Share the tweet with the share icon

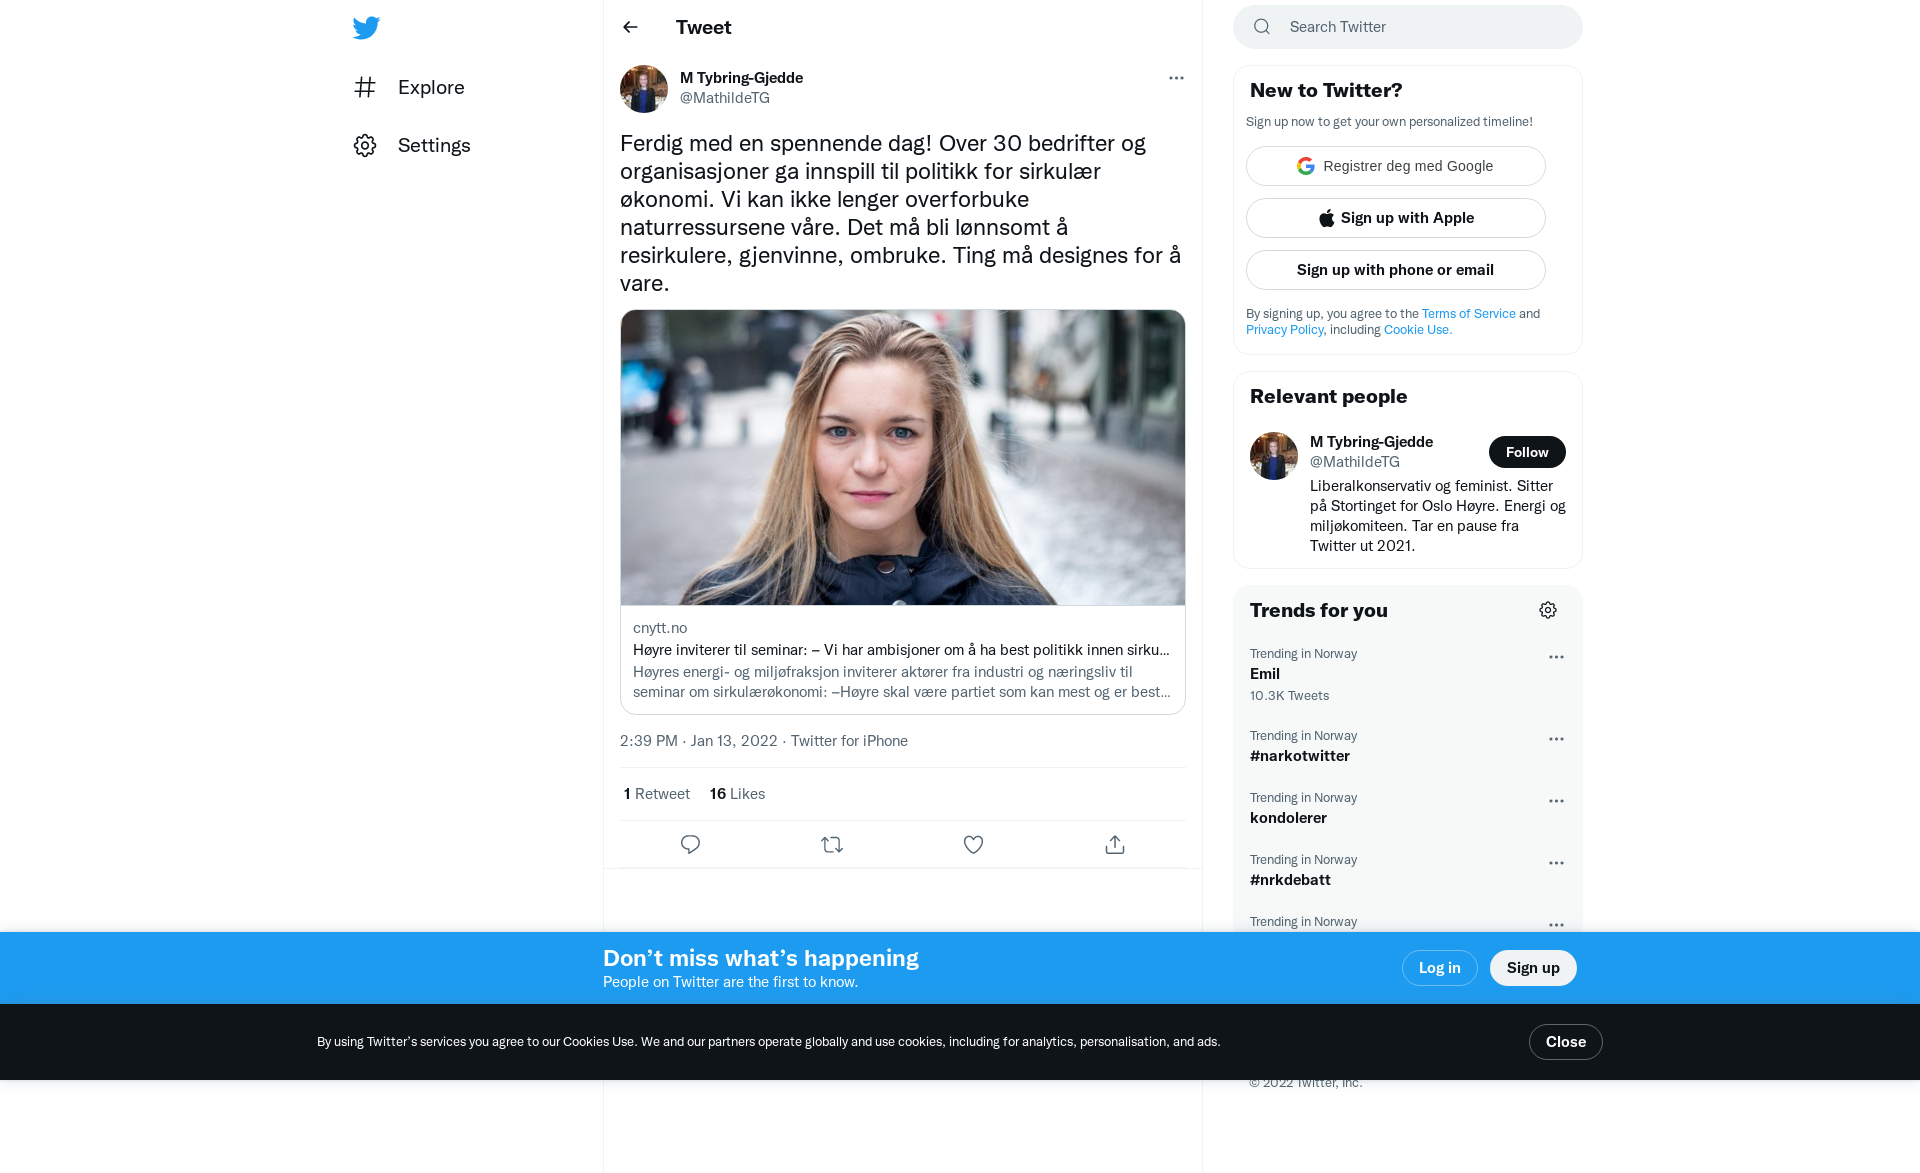[1115, 844]
